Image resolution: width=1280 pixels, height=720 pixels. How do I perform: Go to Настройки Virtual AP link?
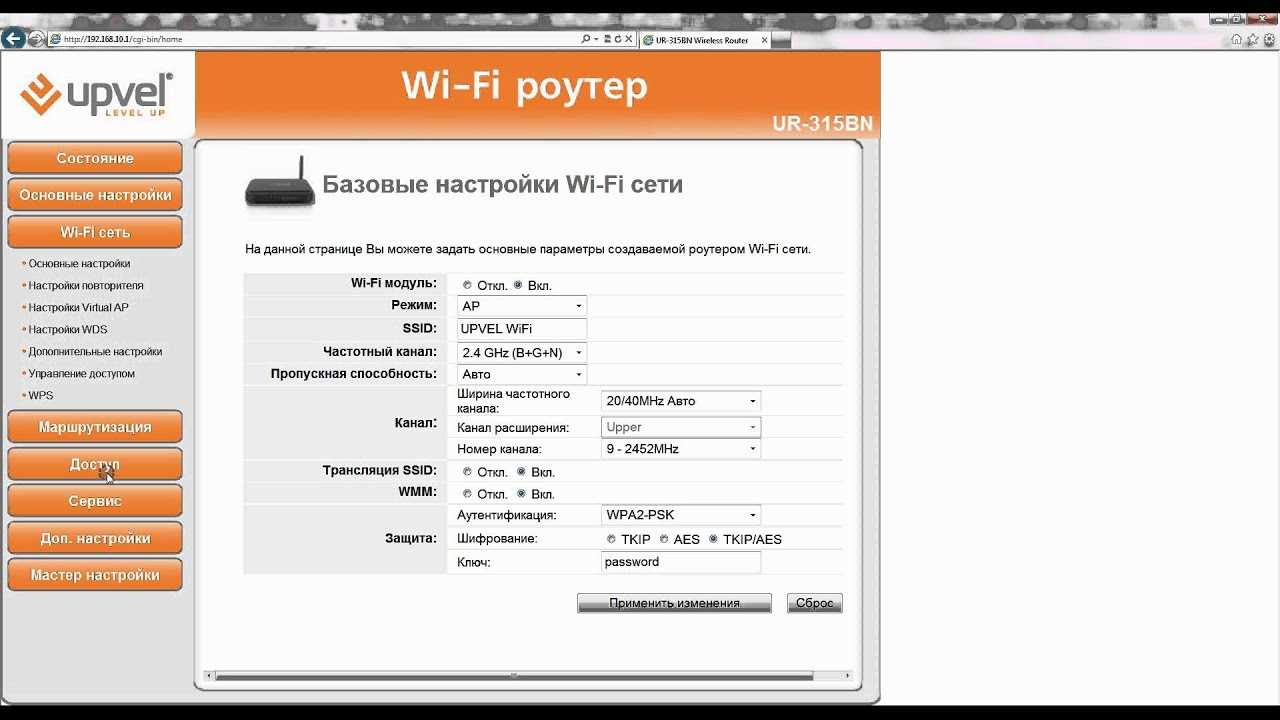[x=78, y=308]
